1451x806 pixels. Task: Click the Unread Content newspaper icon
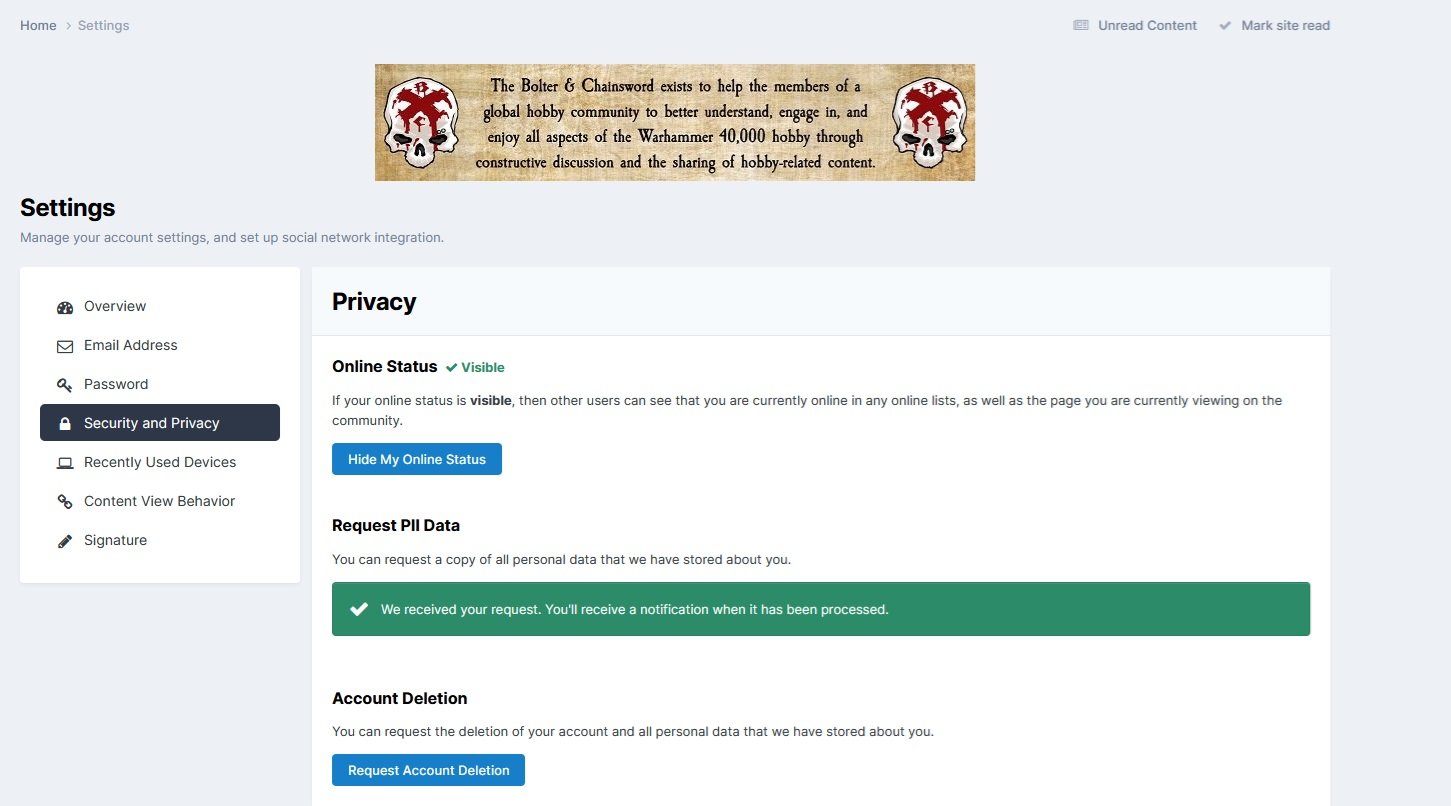coord(1081,26)
